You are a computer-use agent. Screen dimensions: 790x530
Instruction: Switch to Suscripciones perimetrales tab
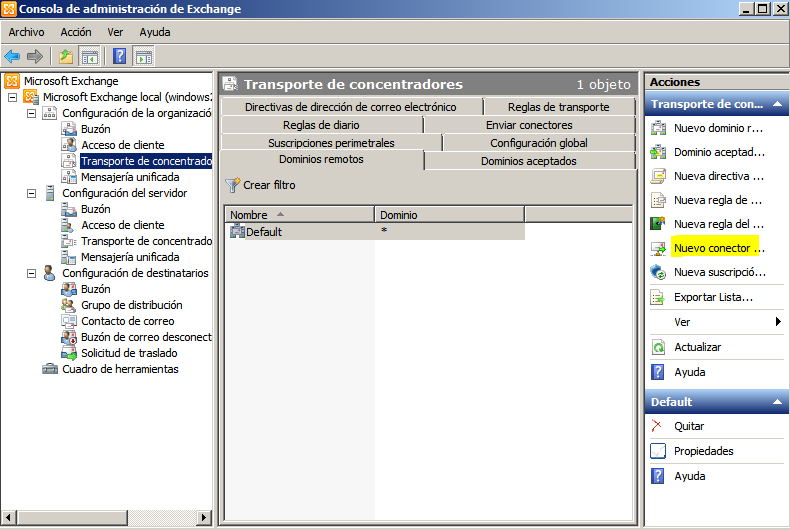click(332, 143)
